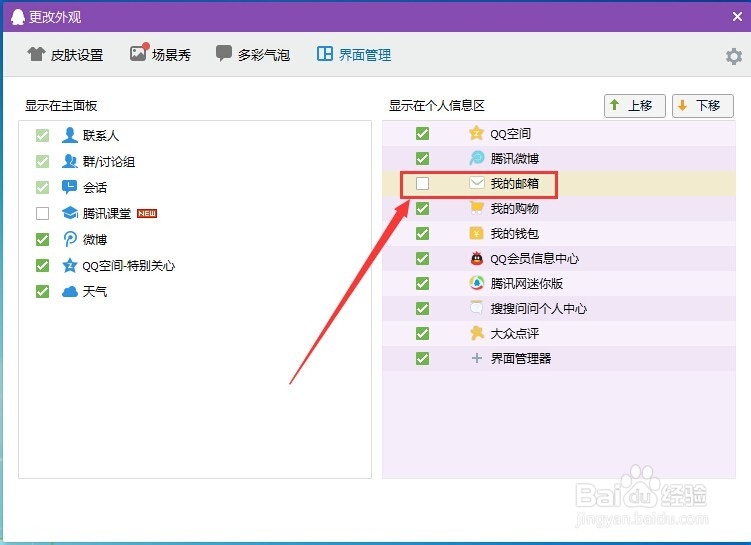Image resolution: width=751 pixels, height=545 pixels.
Task: Select the 我的购物 row text
Action: point(514,209)
